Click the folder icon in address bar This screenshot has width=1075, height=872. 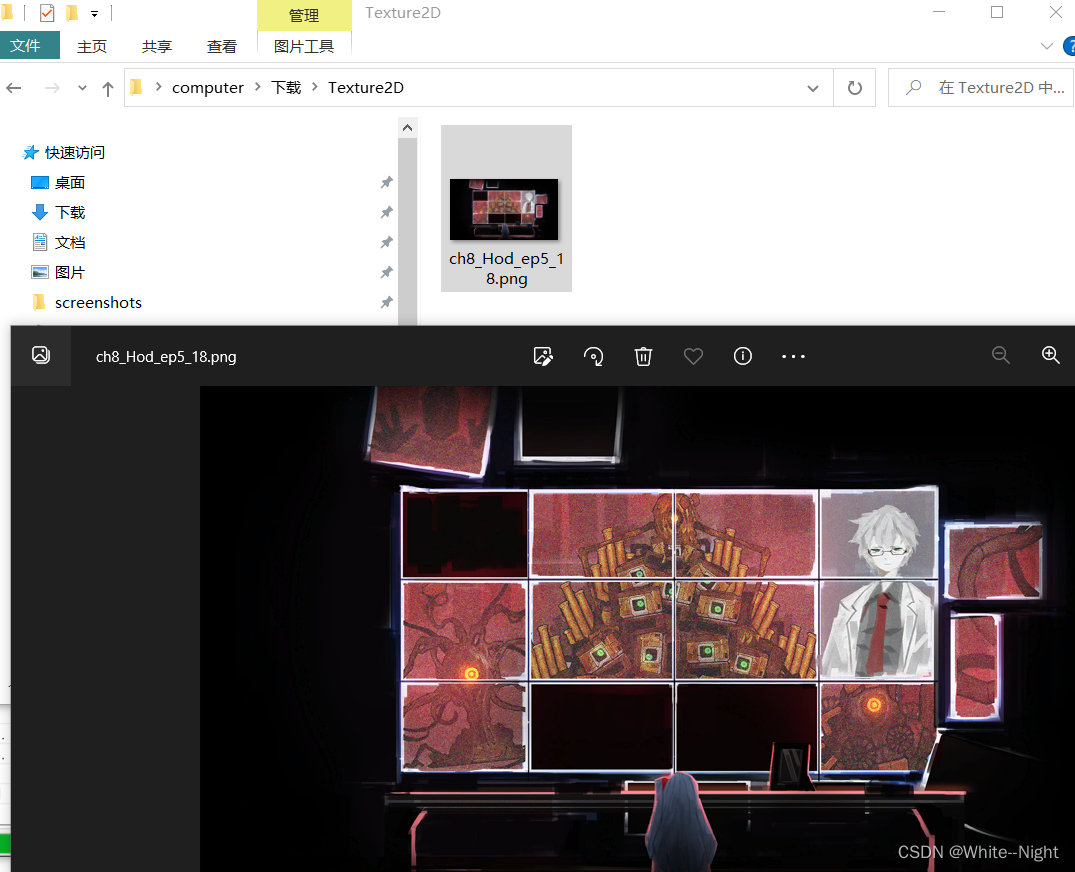point(136,87)
